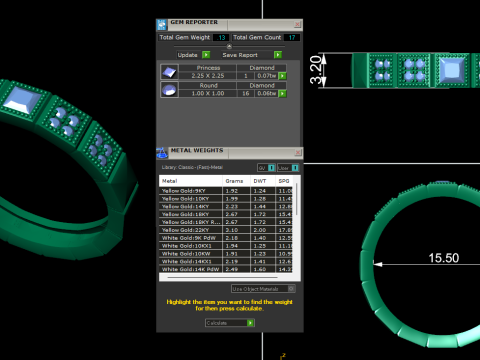
Task: Select the 15.50 diameter dimension
Action: 444,258
